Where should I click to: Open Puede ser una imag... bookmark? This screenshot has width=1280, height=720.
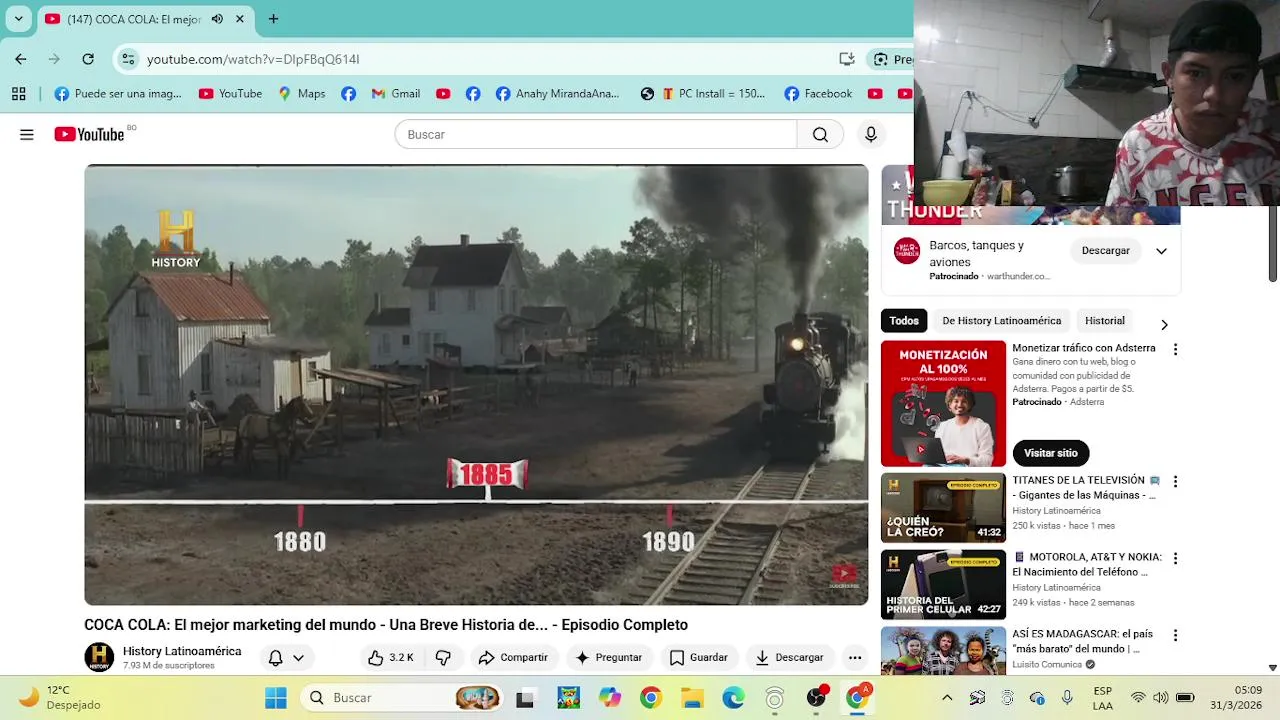(x=118, y=94)
